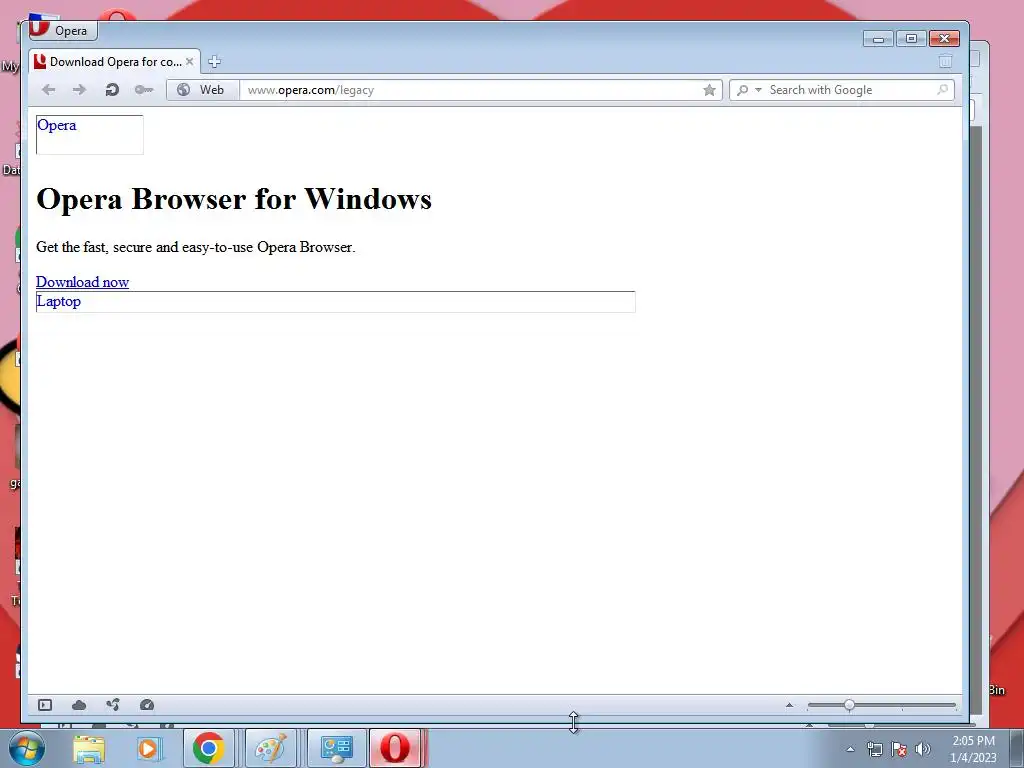
Task: Click the Laptop link
Action: [x=59, y=301]
